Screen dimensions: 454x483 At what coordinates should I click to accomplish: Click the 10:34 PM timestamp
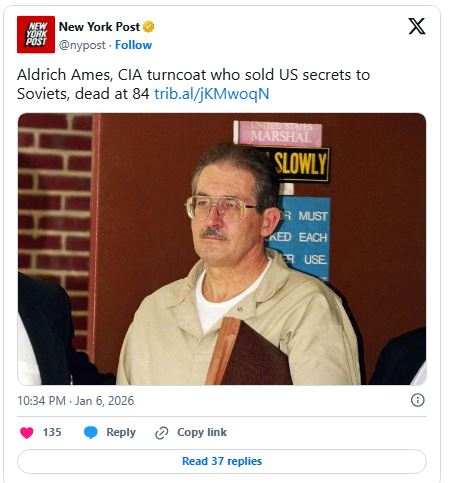pyautogui.click(x=41, y=400)
